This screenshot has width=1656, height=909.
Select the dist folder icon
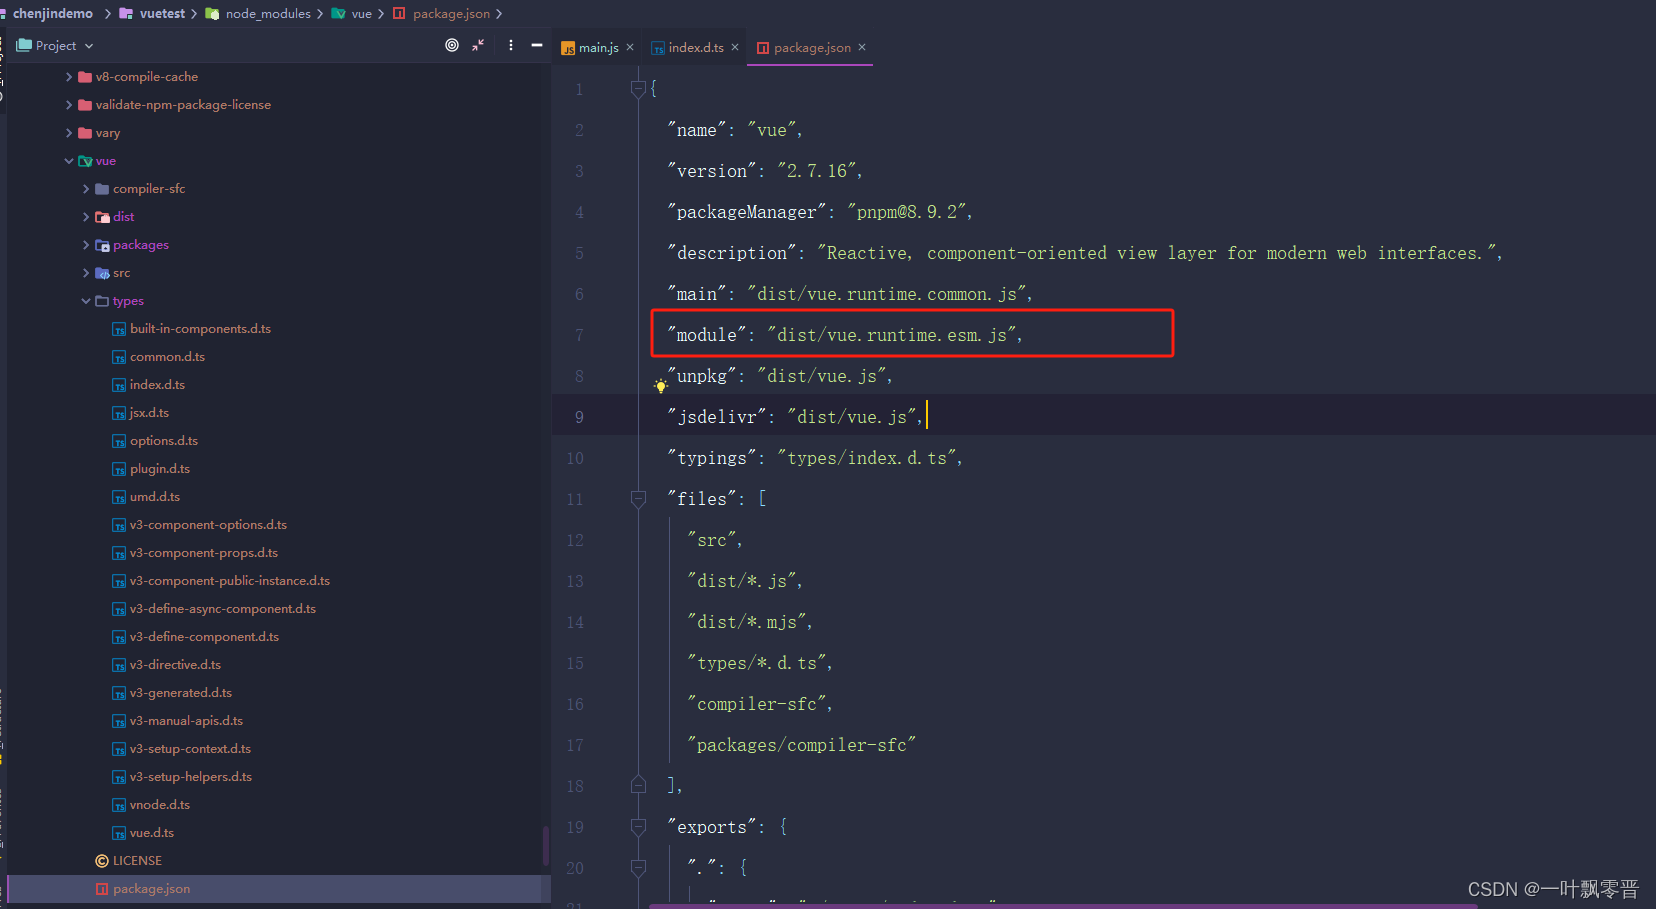(102, 217)
